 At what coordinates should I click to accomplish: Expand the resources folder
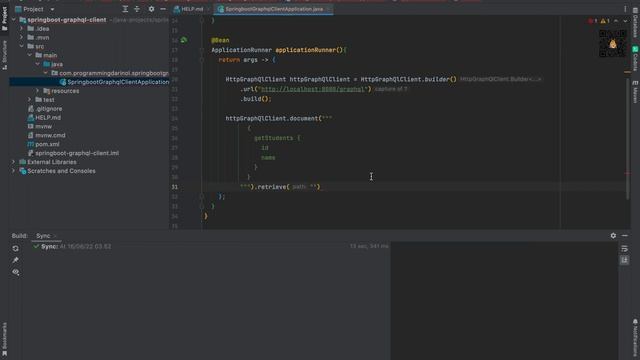coord(38,91)
